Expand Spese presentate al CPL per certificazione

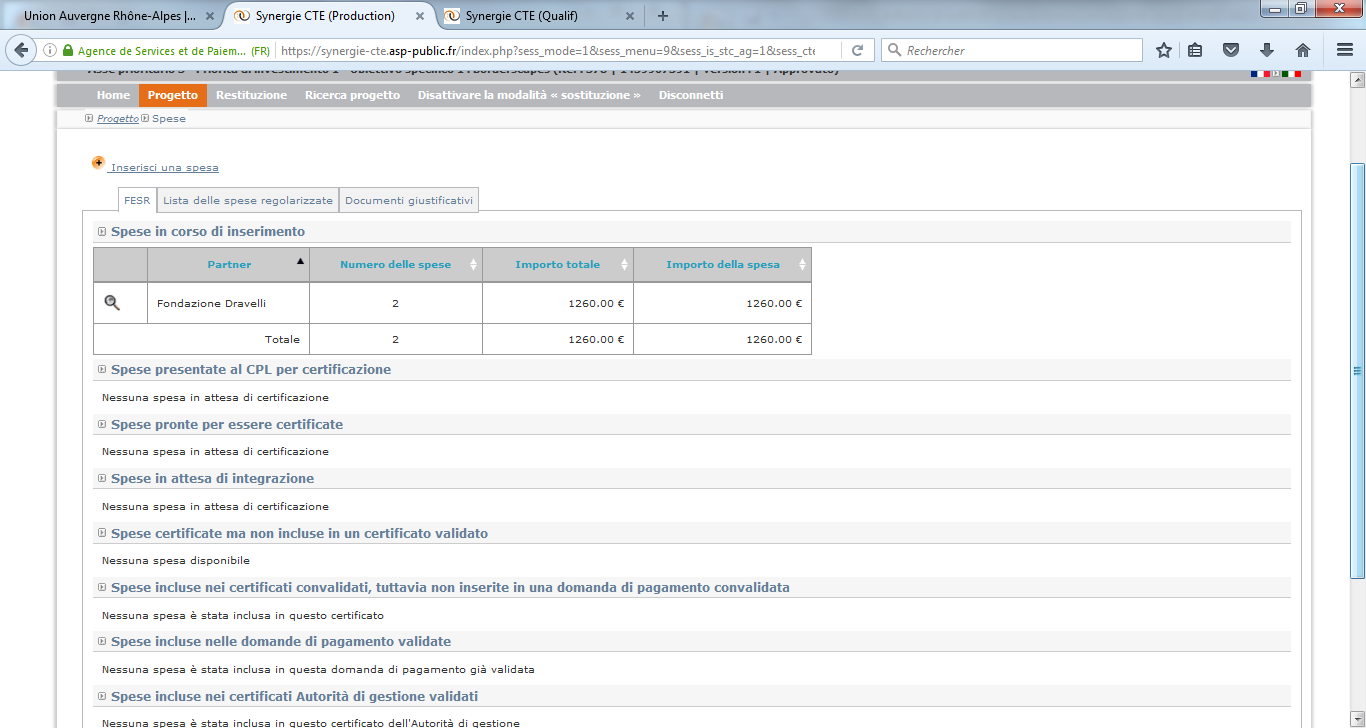point(102,369)
